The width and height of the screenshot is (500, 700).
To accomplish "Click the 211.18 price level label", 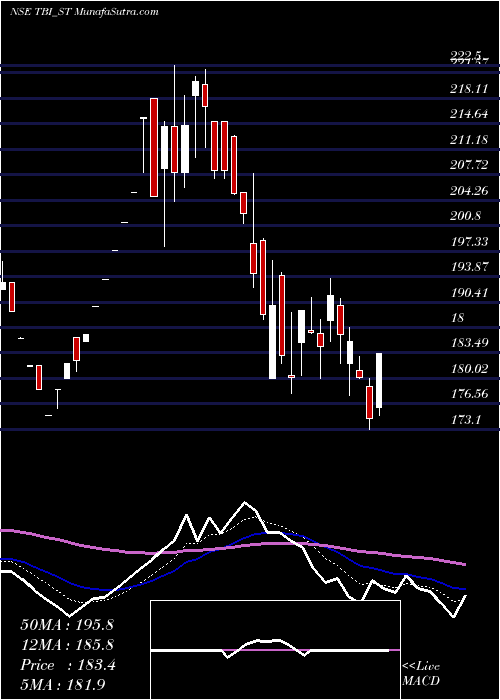I will (468, 140).
